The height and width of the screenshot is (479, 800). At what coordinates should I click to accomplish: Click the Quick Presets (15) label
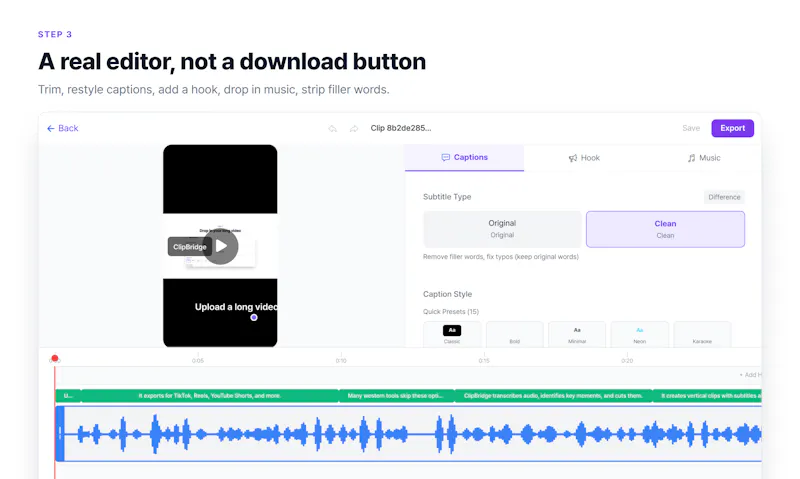[x=451, y=312]
